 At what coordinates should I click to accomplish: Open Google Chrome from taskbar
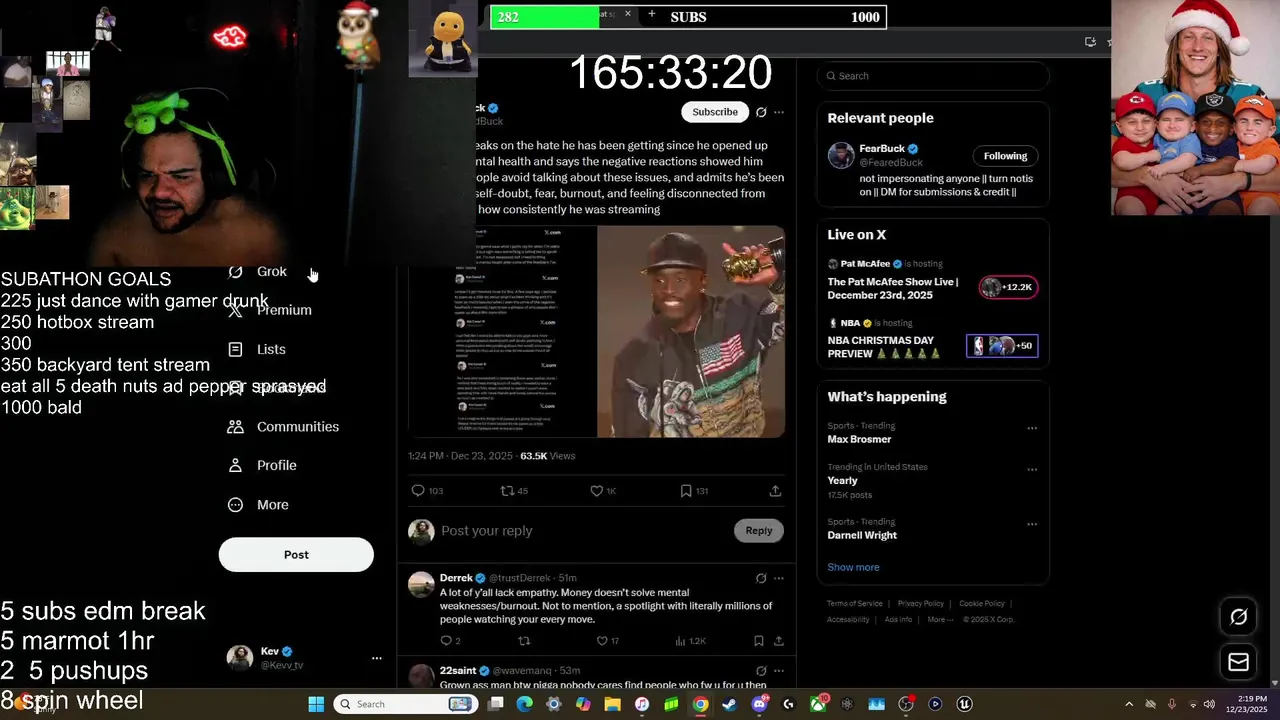pyautogui.click(x=700, y=704)
